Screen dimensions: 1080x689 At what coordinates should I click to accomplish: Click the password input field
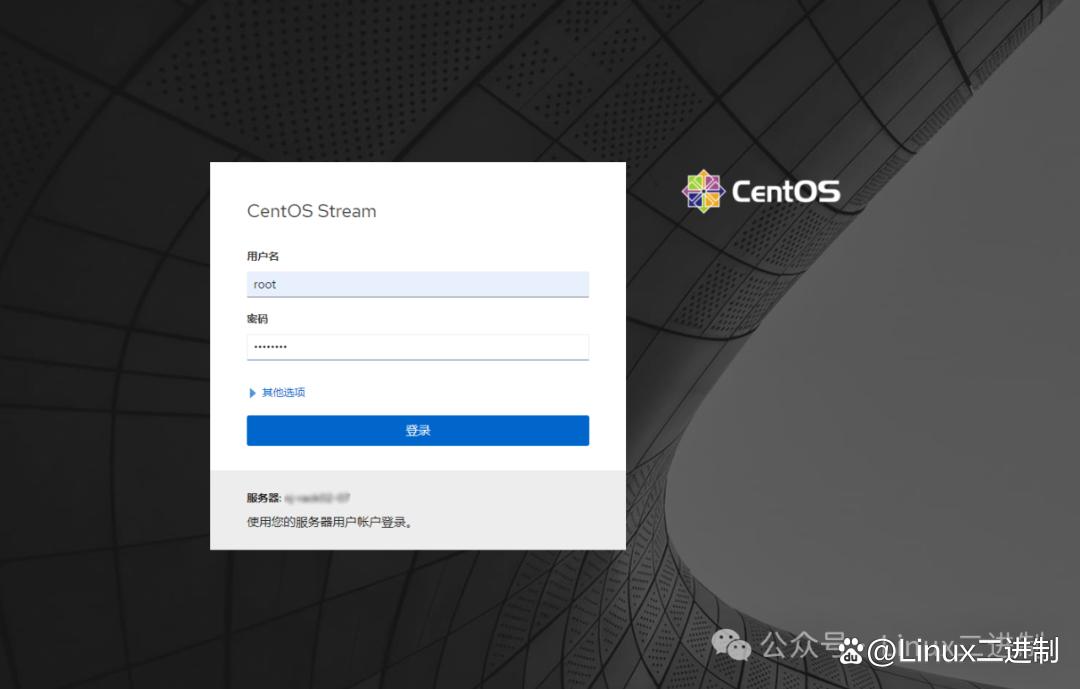[x=417, y=347]
